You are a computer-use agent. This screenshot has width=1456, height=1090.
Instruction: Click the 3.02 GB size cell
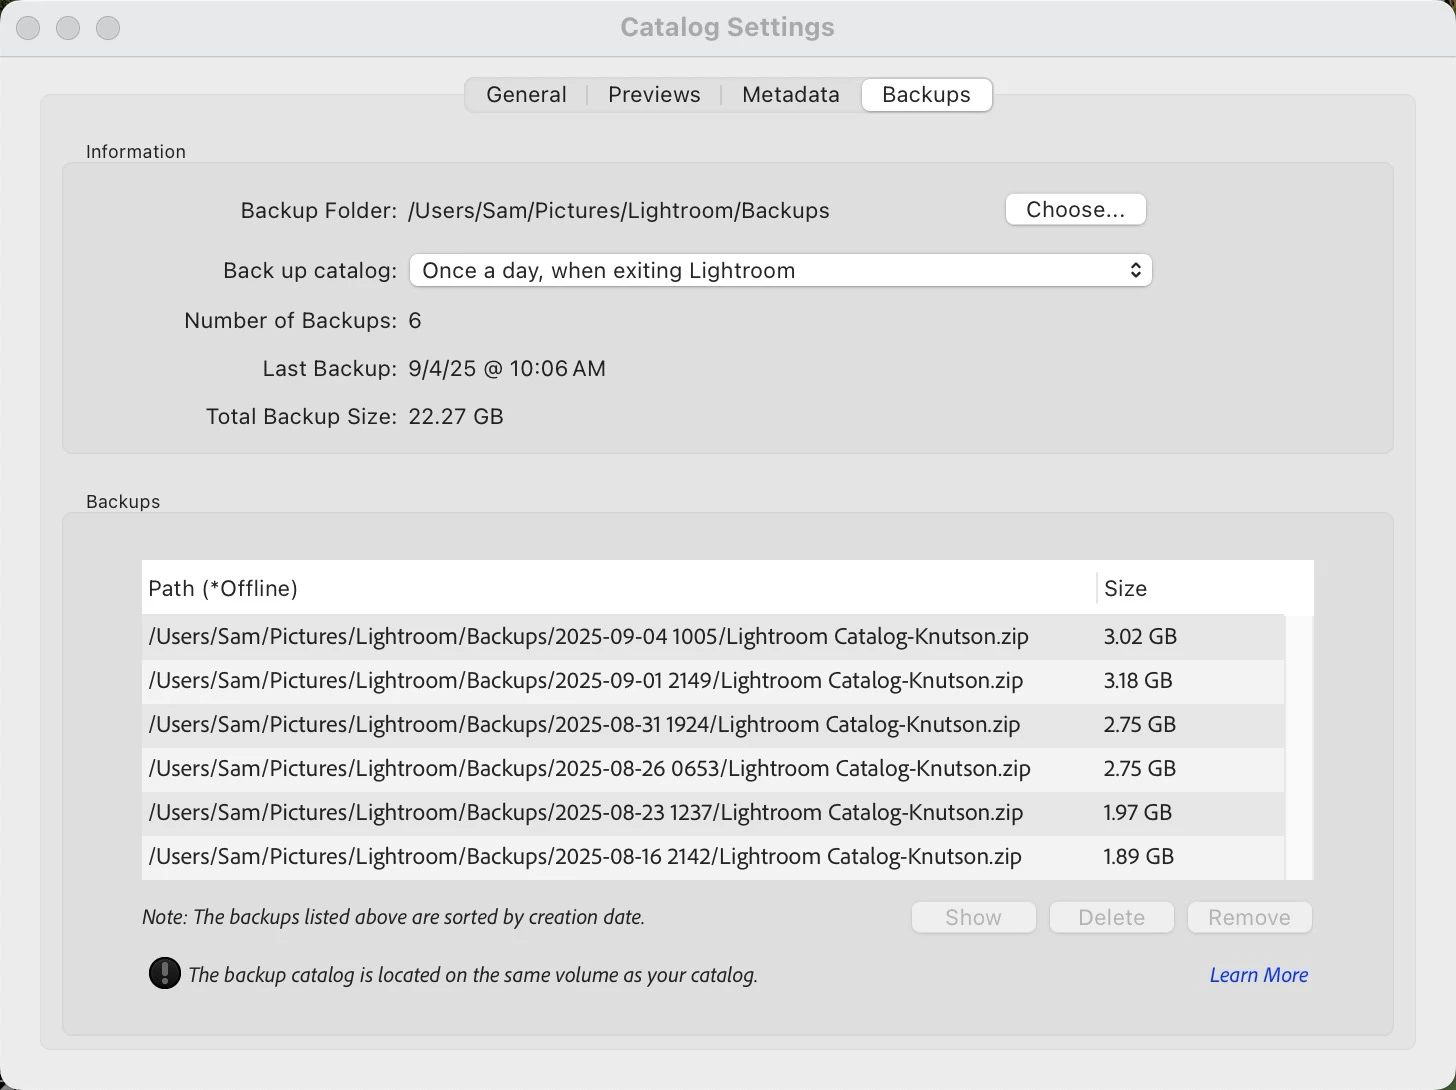click(x=1140, y=637)
